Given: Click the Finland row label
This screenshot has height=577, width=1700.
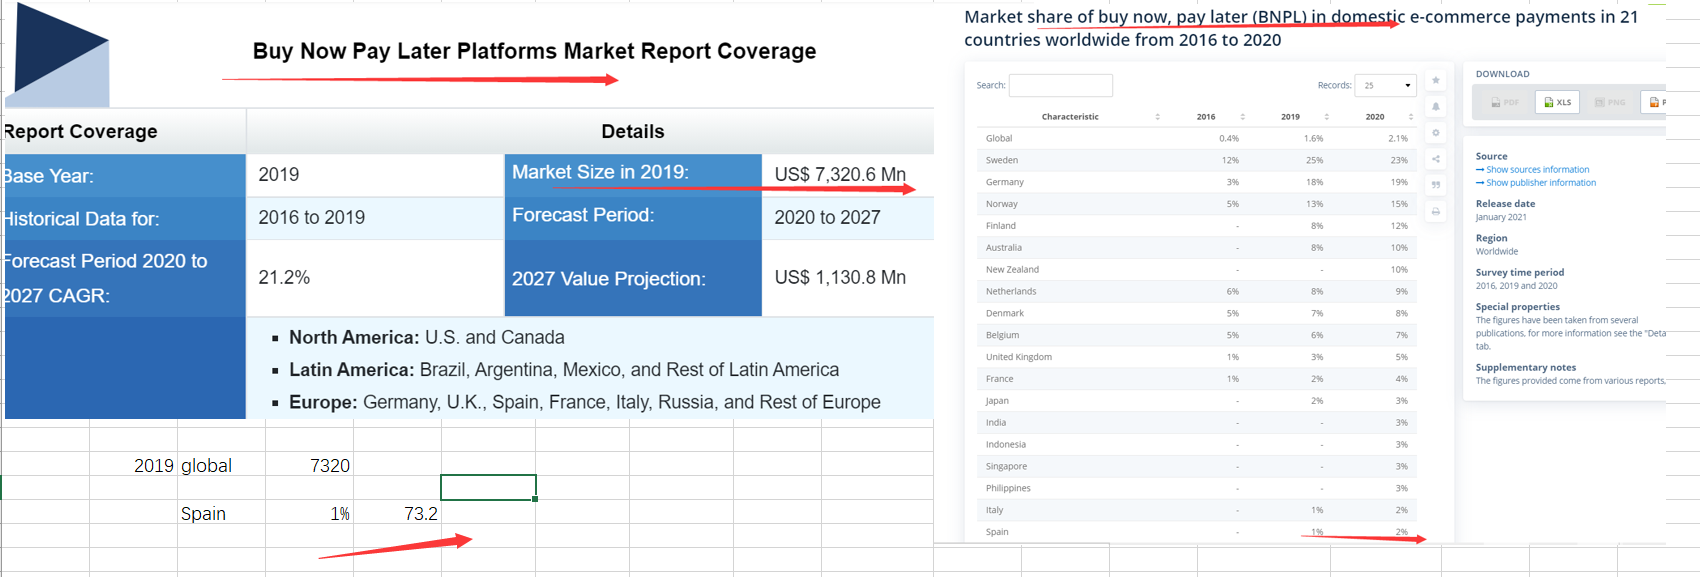Looking at the screenshot, I should tap(1001, 226).
